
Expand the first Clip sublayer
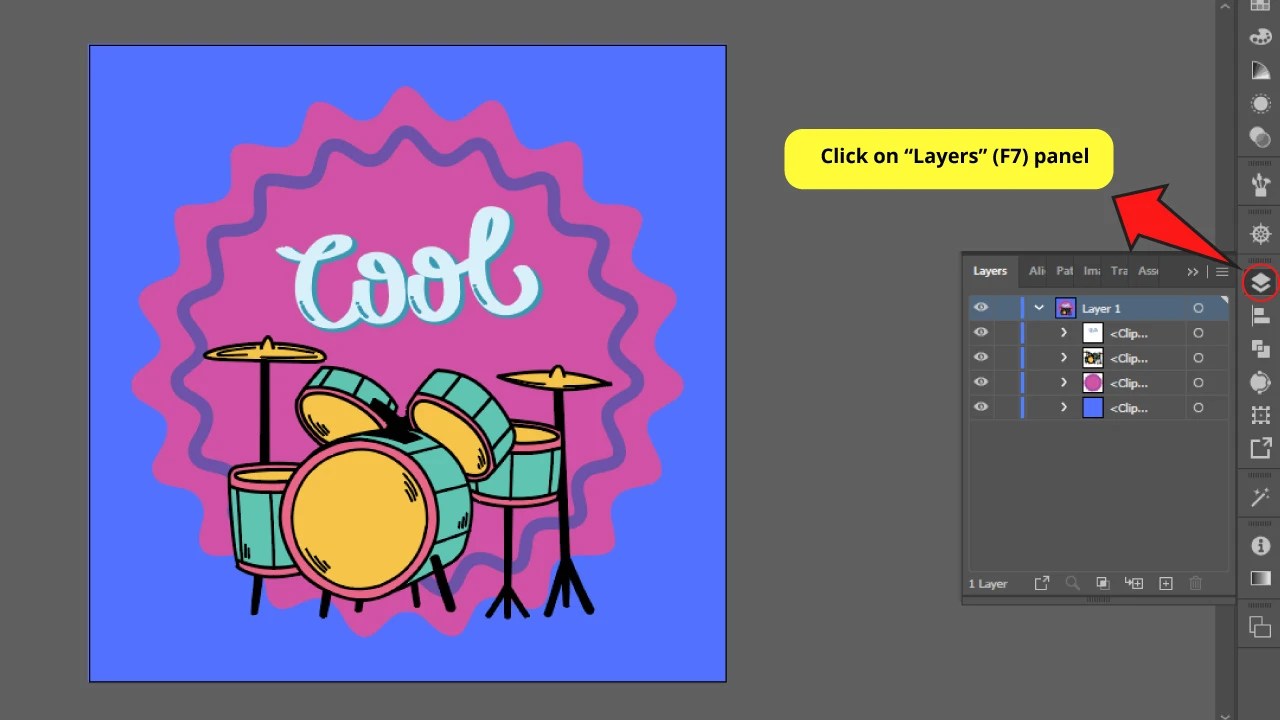pos(1063,333)
